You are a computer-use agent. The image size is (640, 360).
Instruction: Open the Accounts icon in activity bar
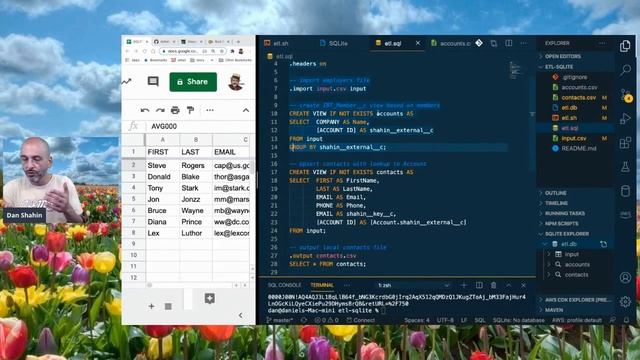[625, 278]
